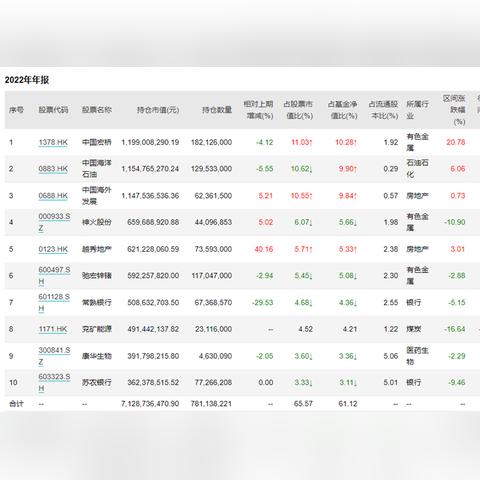Open stock code link 300841.SZ
This screenshot has height=480, width=480.
(54, 356)
